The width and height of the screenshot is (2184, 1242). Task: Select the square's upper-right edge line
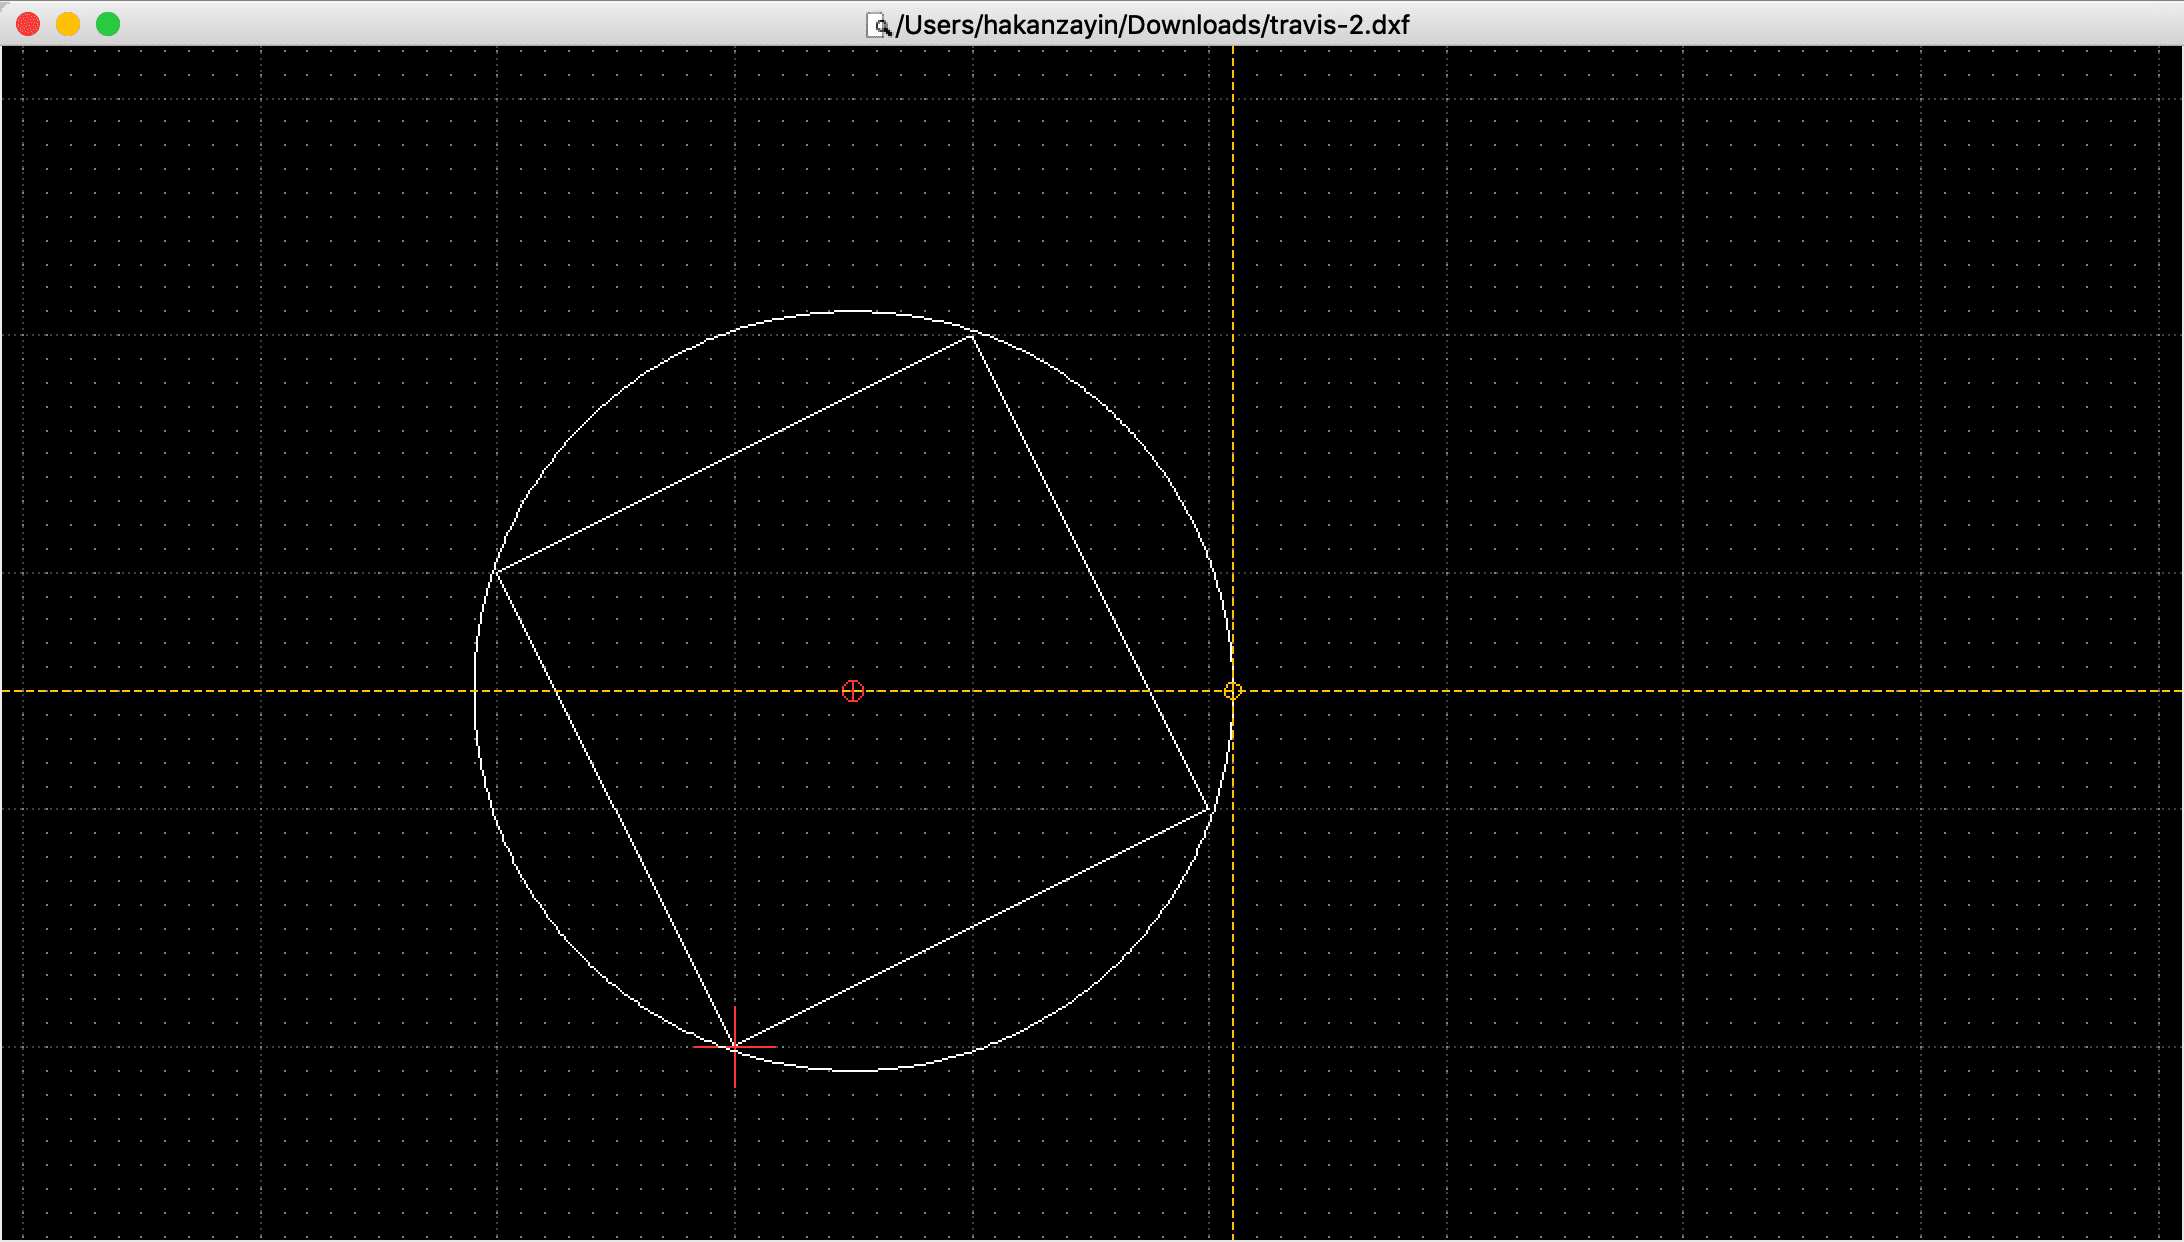coord(1090,572)
